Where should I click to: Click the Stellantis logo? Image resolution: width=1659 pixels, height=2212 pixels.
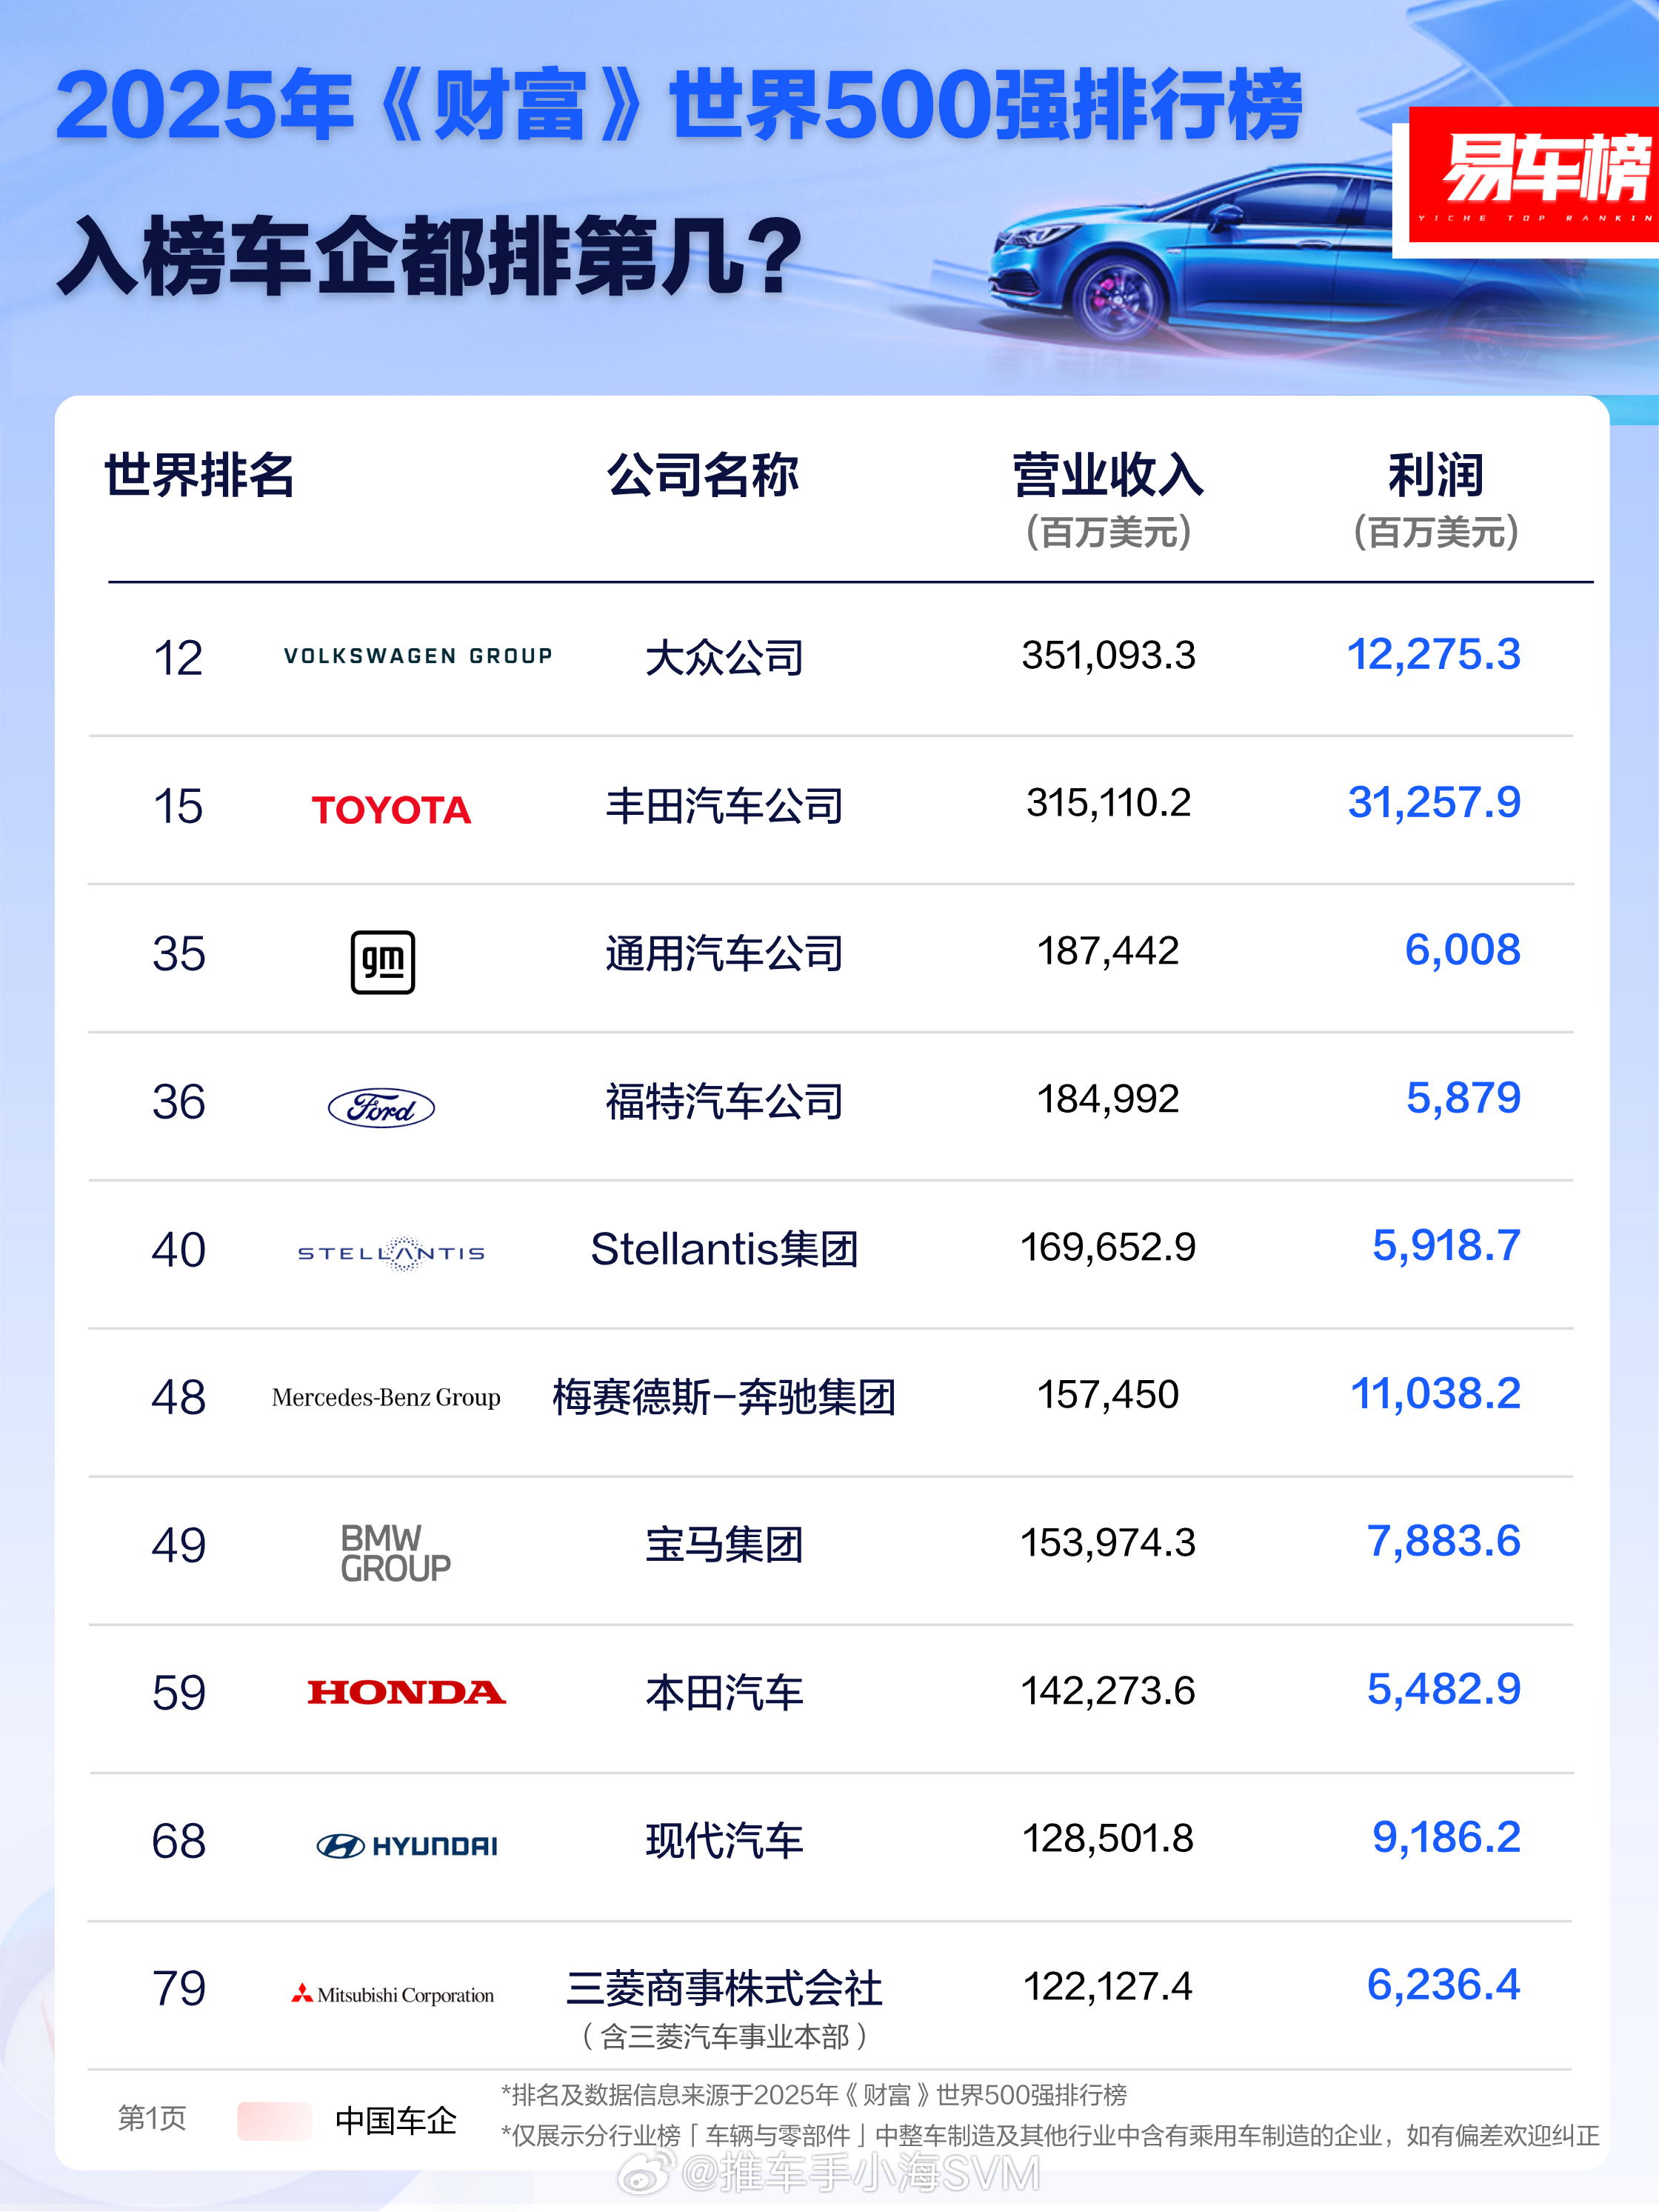point(391,1253)
